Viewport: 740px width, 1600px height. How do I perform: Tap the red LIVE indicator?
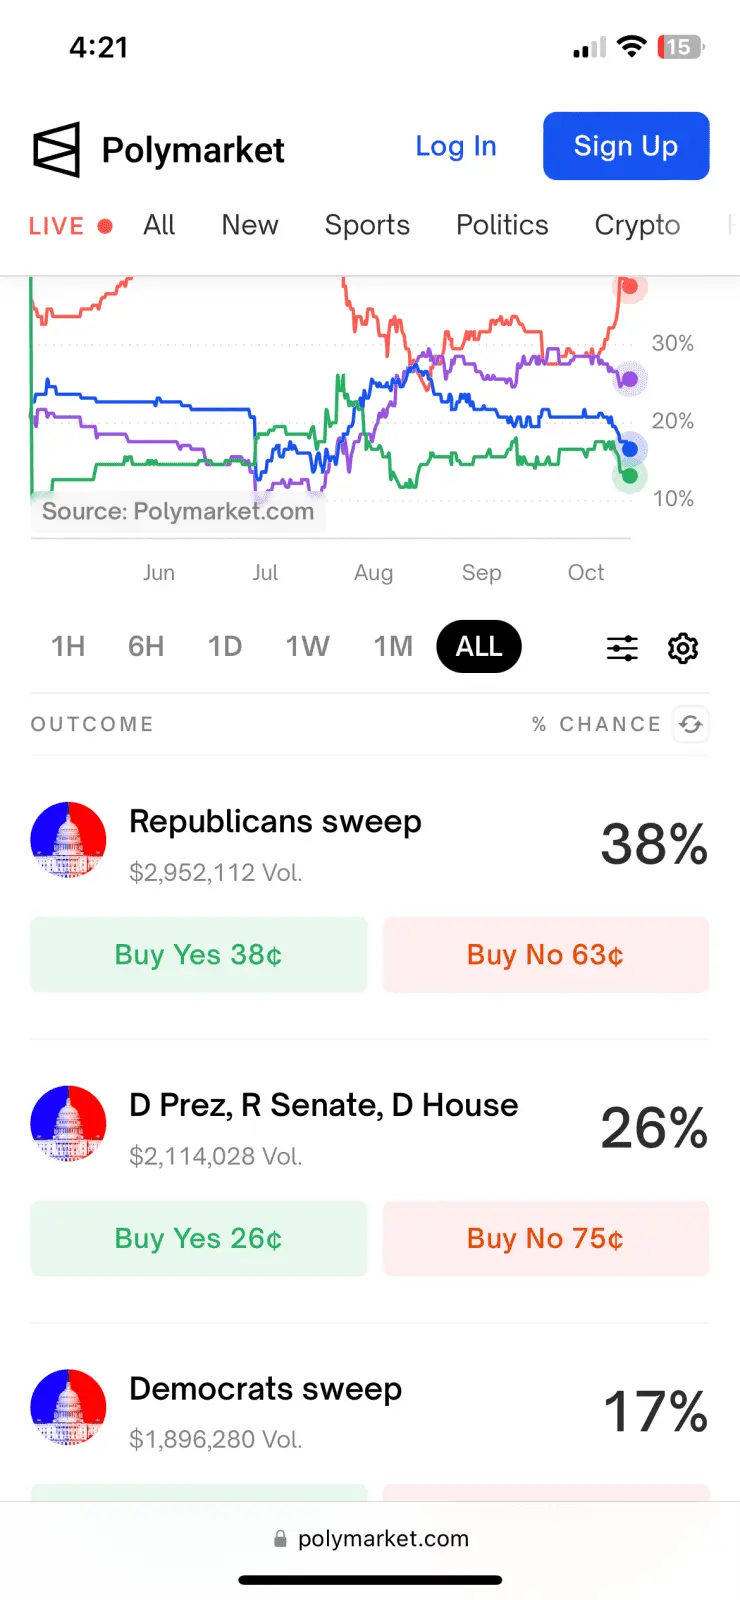70,226
